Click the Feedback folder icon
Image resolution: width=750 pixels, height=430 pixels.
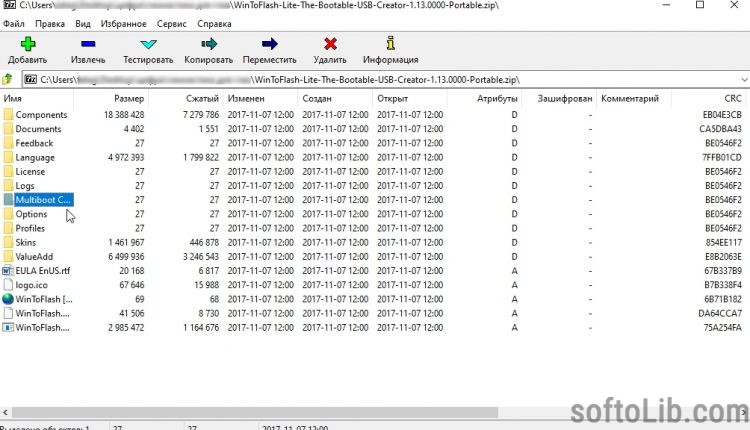pyautogui.click(x=8, y=143)
